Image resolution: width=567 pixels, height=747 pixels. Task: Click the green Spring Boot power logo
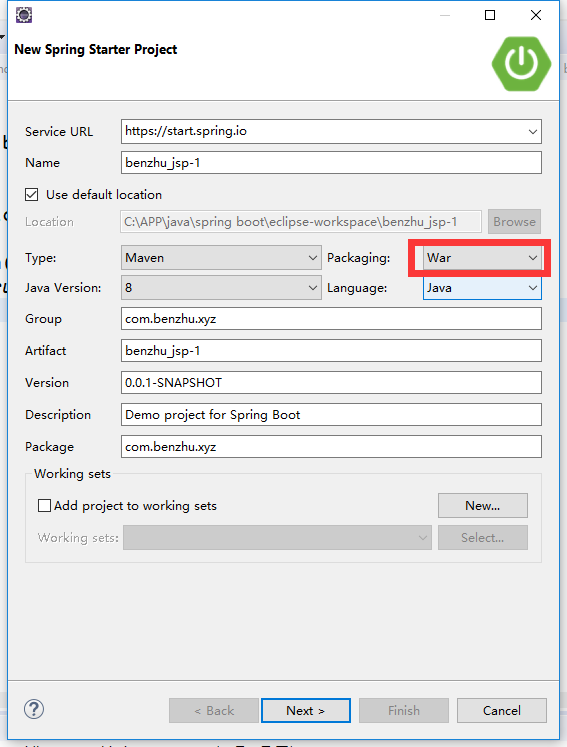click(521, 63)
